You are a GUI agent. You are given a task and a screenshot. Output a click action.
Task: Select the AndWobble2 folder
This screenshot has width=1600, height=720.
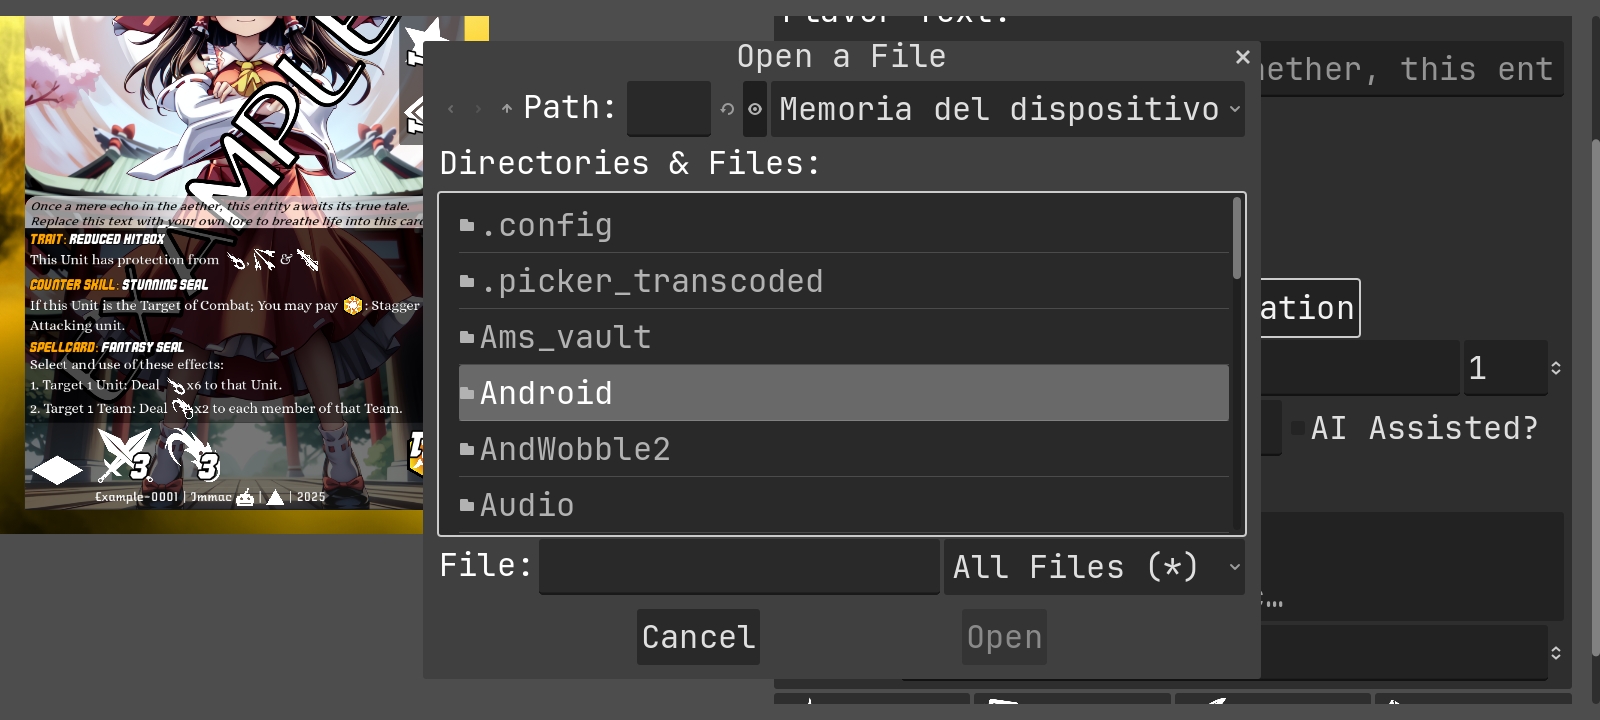tap(575, 449)
